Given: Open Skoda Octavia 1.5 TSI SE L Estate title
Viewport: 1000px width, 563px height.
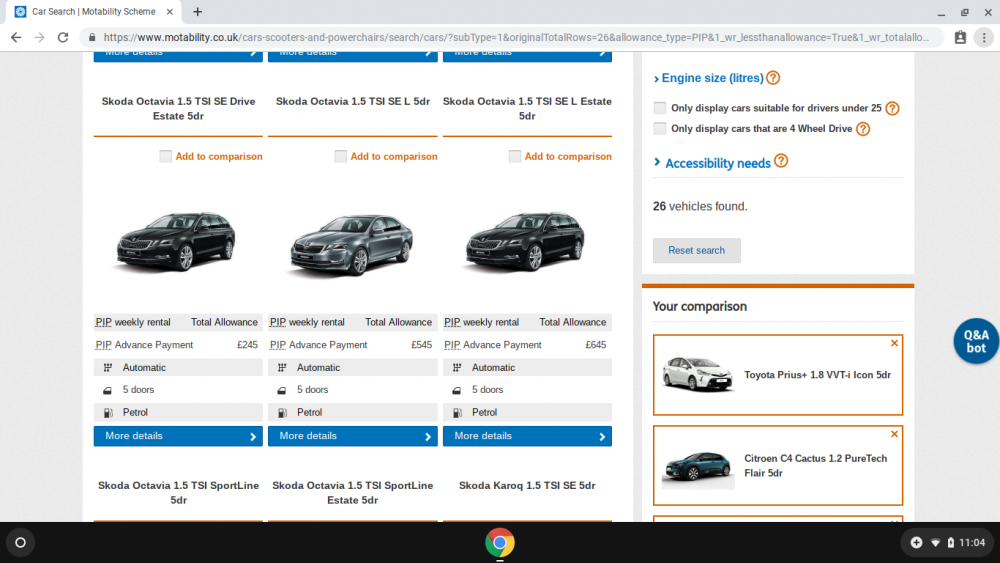Looking at the screenshot, I should pos(527,108).
